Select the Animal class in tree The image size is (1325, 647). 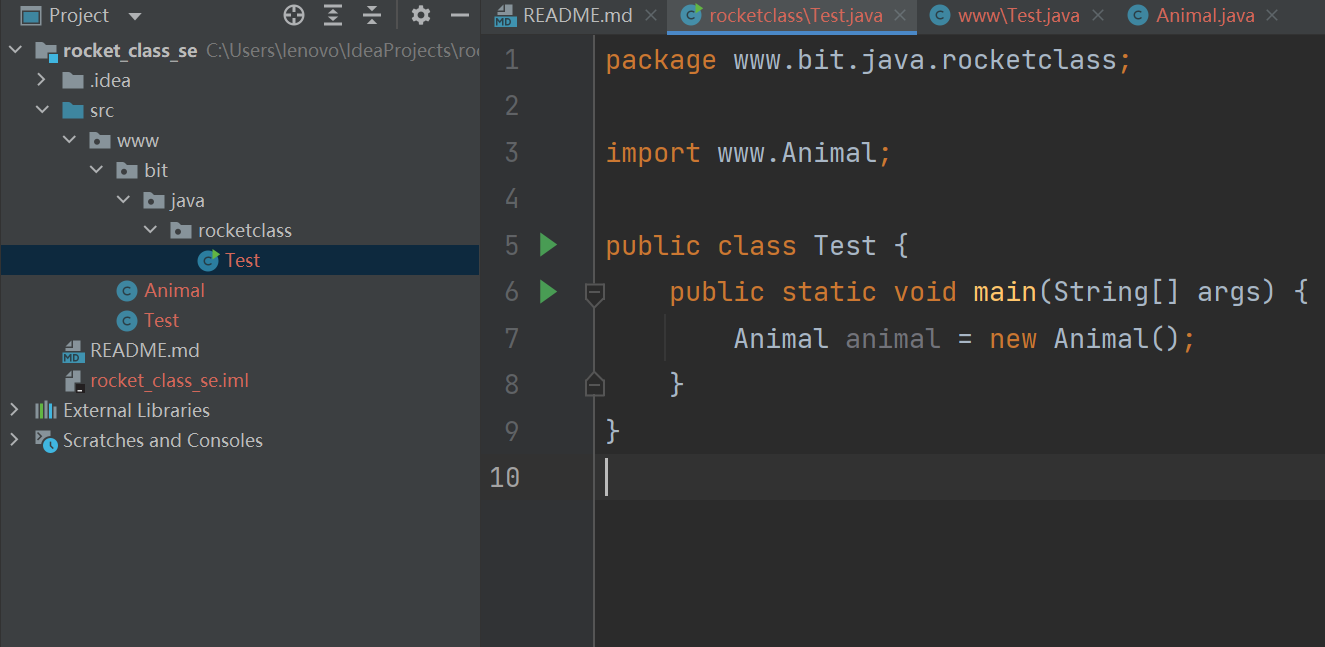pos(174,290)
